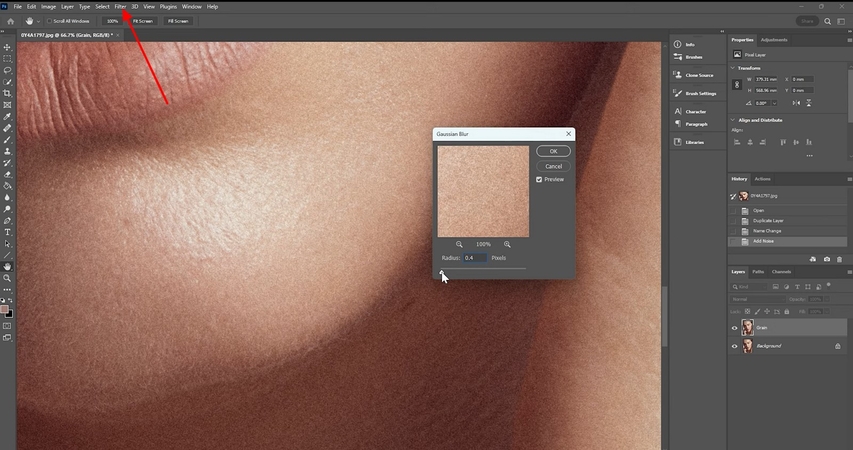Image resolution: width=853 pixels, height=450 pixels.
Task: Collapse the Transform section
Action: click(x=733, y=68)
